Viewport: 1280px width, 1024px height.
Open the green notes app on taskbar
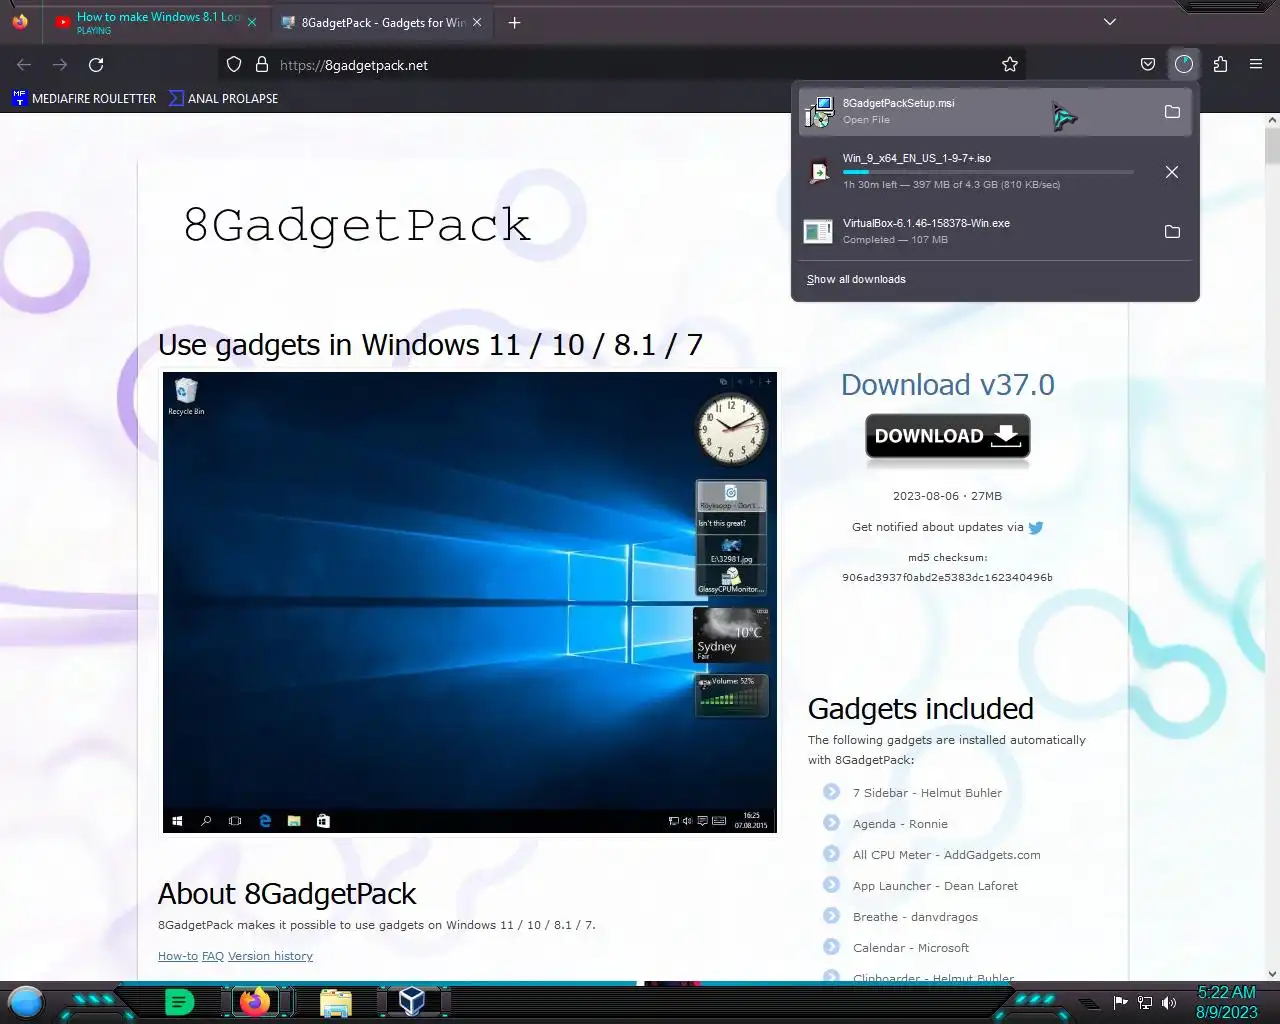coord(179,1002)
